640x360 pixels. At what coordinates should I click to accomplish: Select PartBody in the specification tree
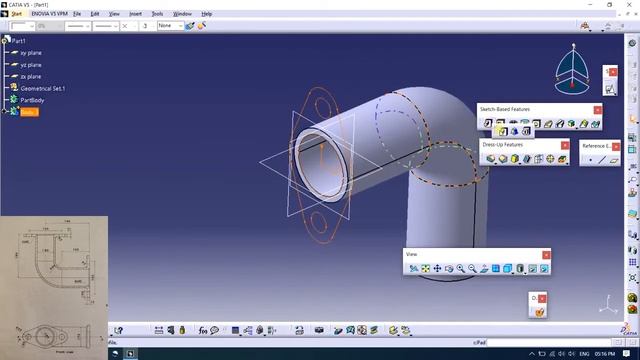32,100
